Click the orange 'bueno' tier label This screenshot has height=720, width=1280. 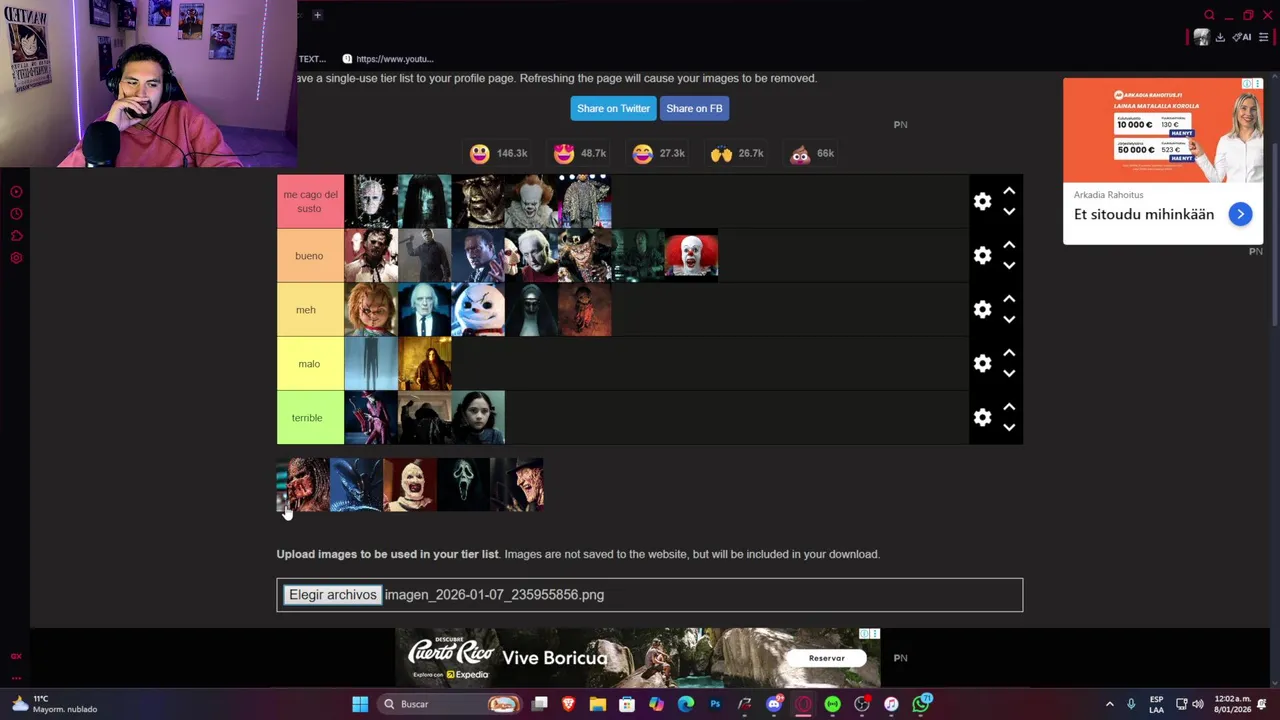point(310,256)
